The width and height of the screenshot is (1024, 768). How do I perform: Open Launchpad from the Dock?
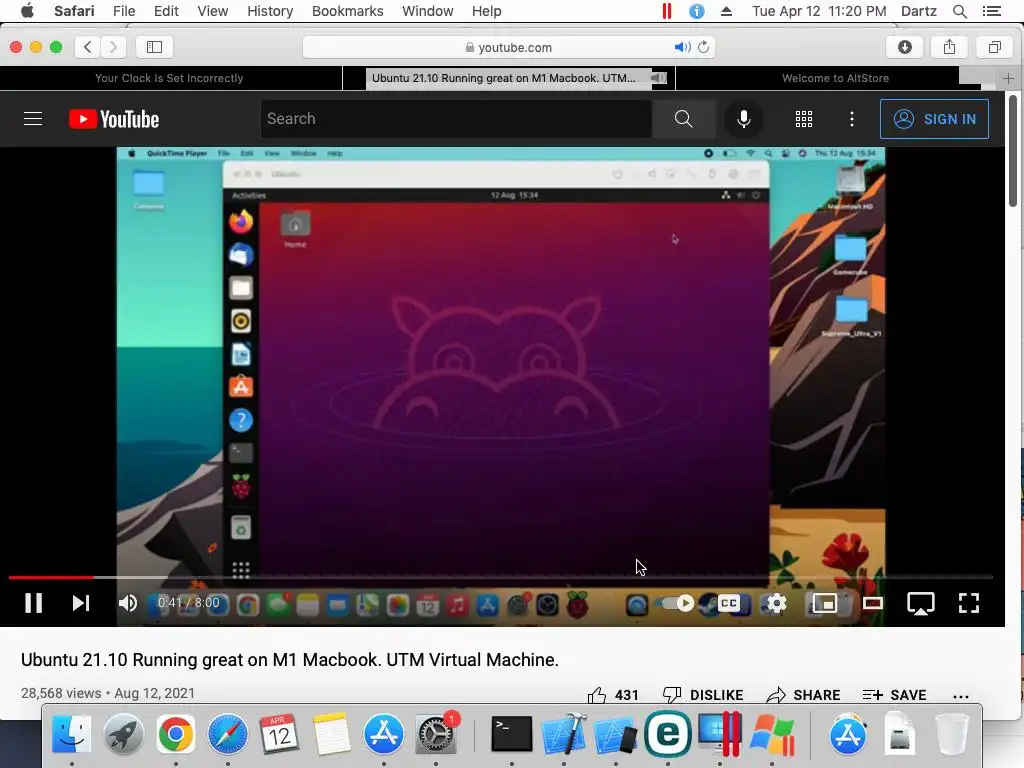click(x=123, y=734)
